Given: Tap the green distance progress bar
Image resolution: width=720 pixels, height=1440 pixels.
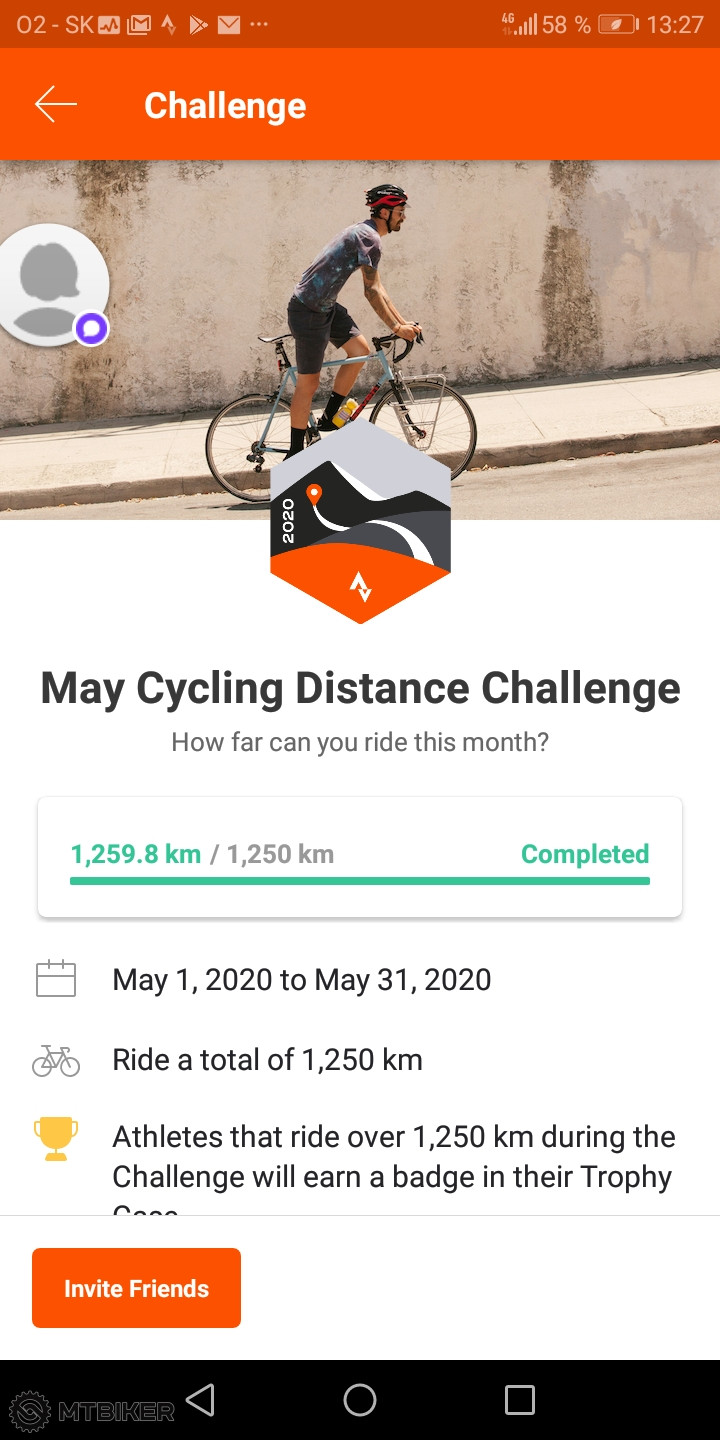Looking at the screenshot, I should (360, 881).
